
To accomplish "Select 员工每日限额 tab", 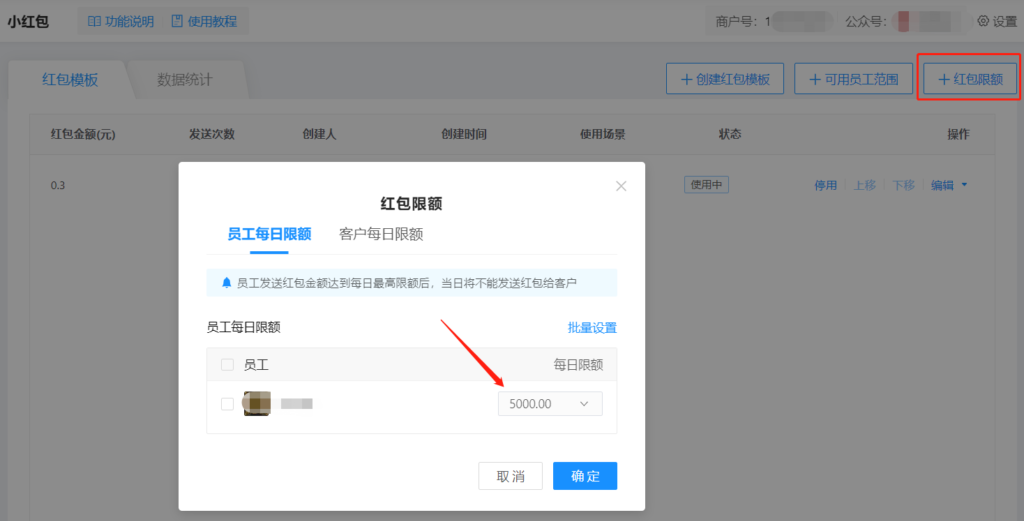I will click(x=269, y=234).
